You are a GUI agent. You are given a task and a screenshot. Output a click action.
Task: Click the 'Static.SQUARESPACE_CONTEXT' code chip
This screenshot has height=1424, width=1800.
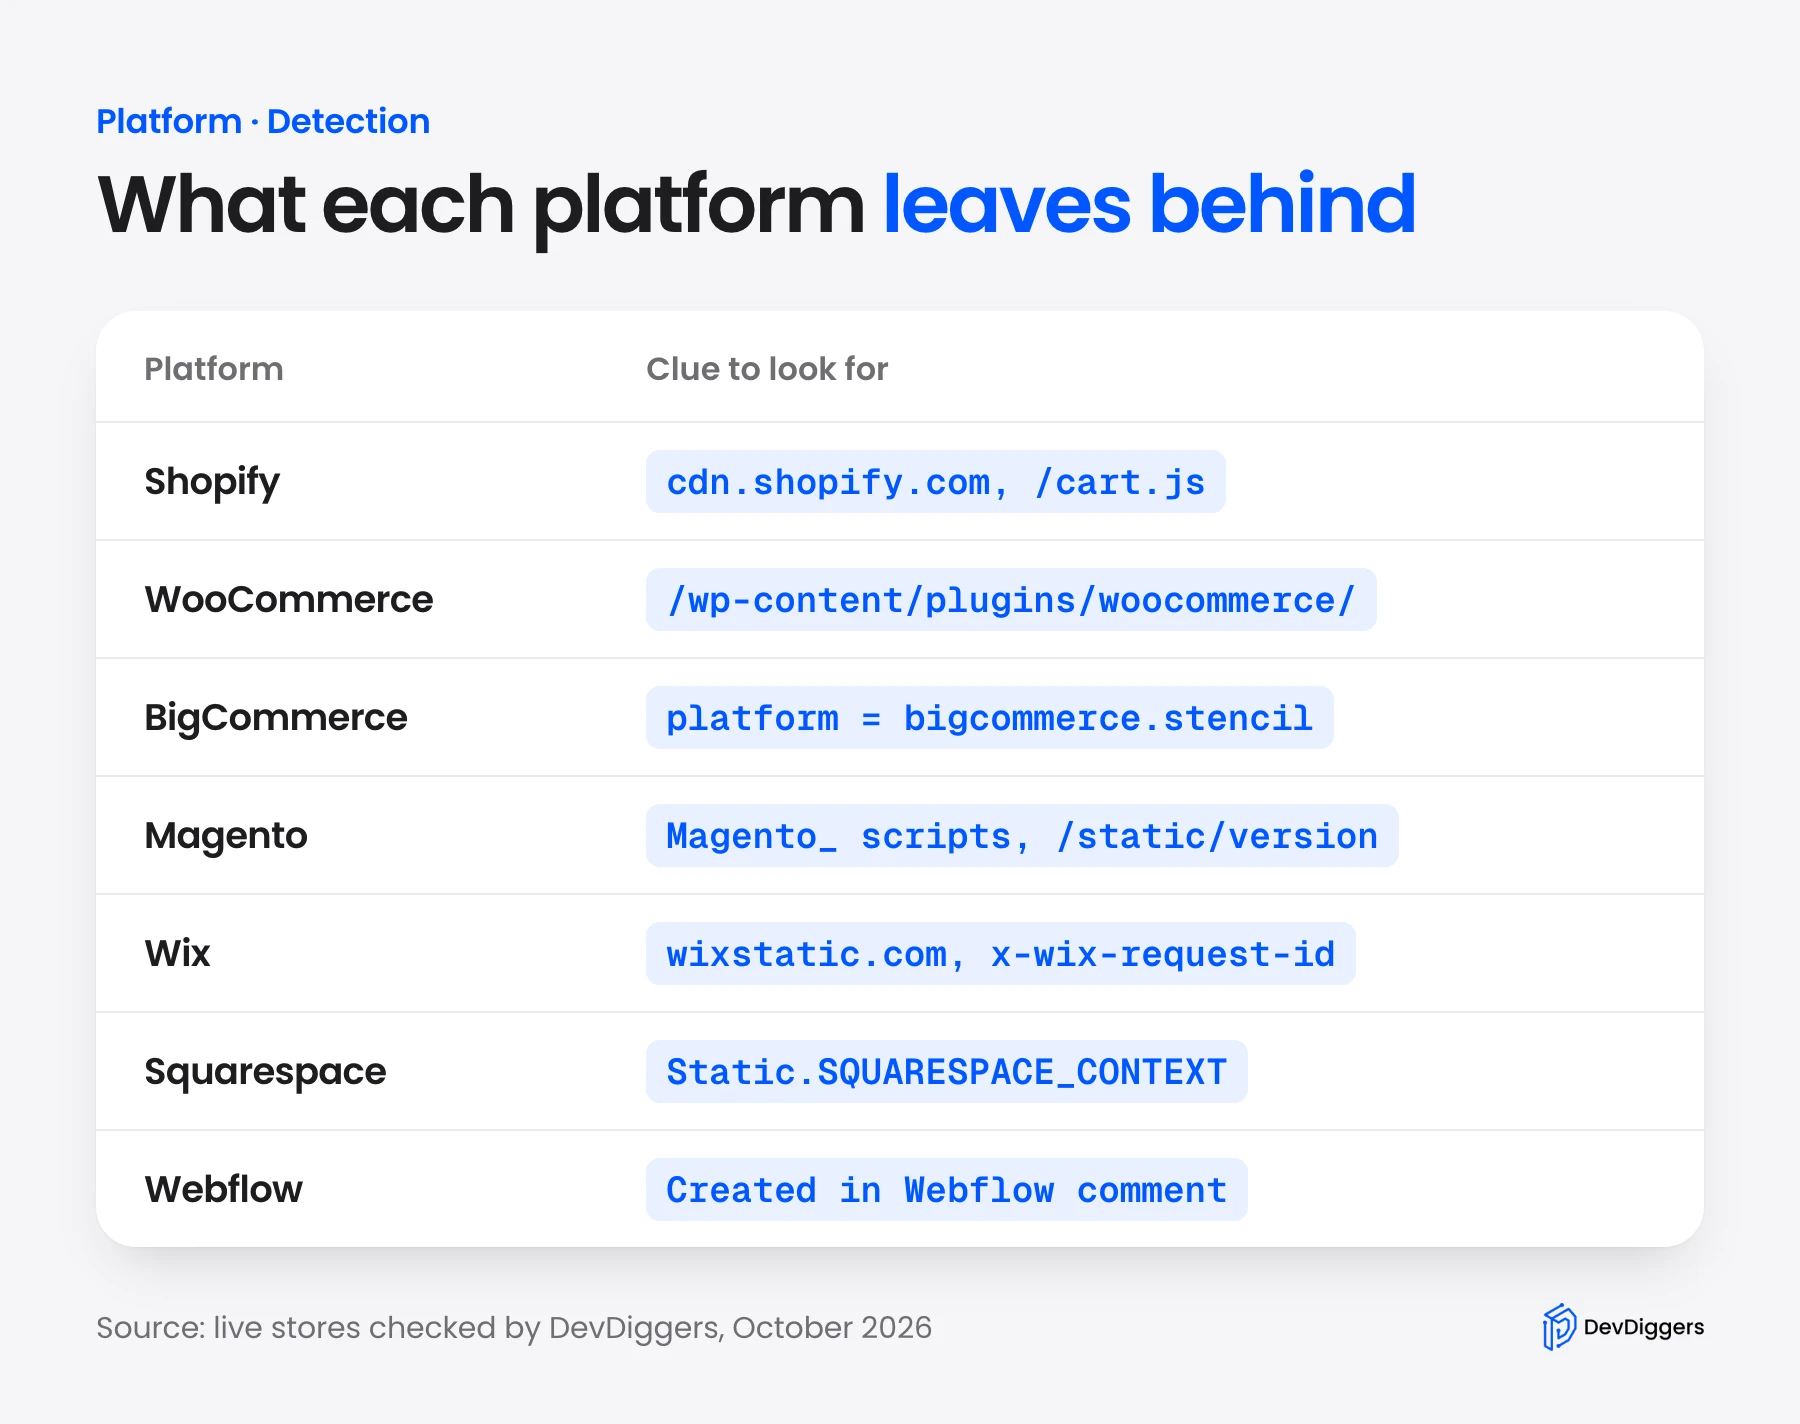pos(947,1072)
